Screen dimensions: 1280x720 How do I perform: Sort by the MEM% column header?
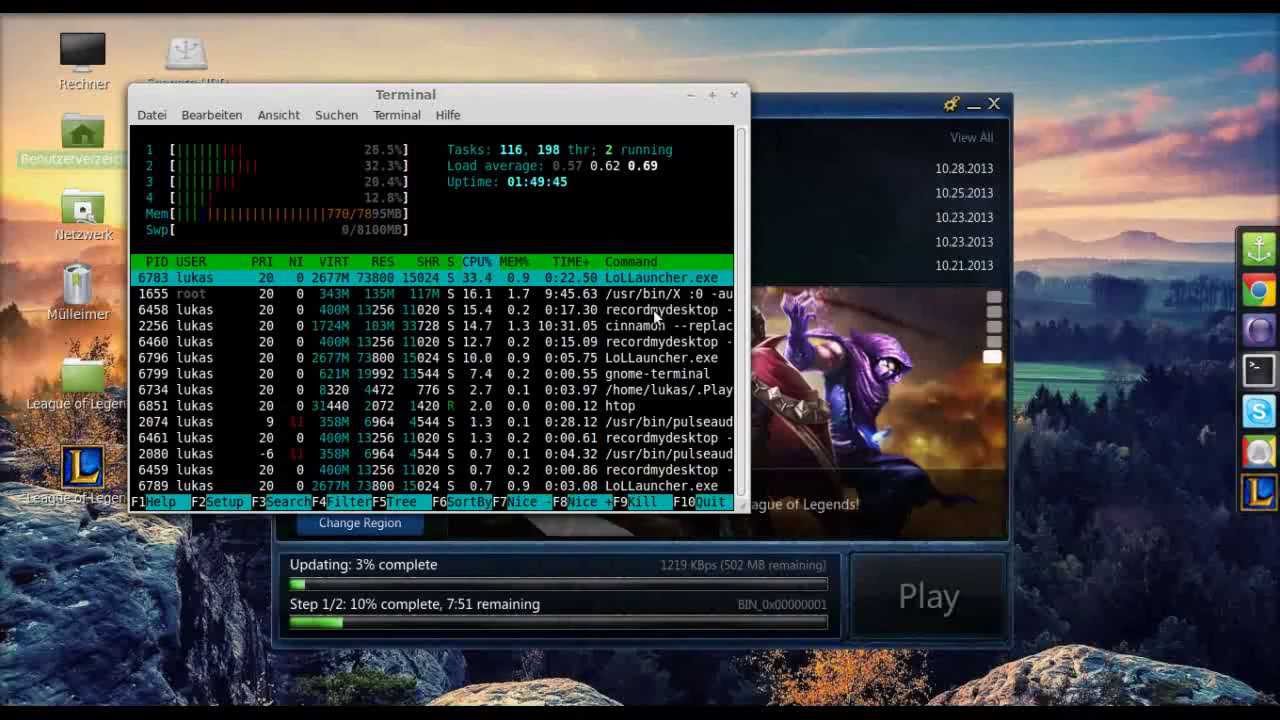[x=514, y=262]
